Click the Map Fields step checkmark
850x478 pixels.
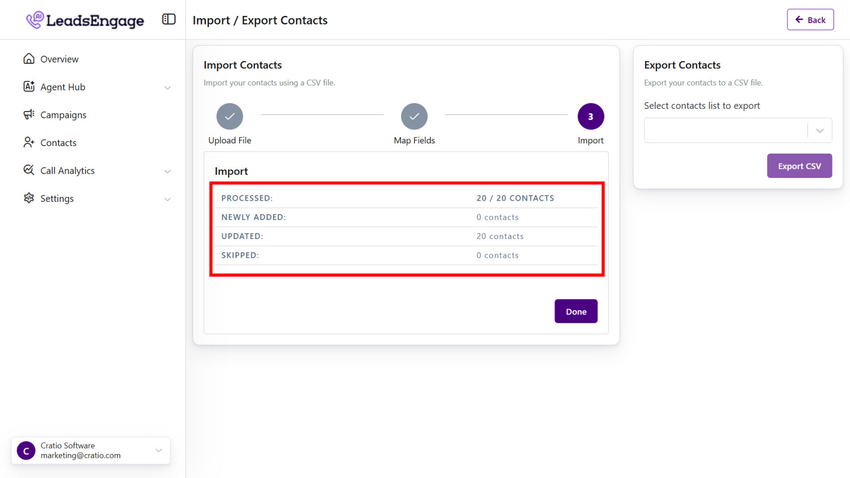click(x=414, y=117)
